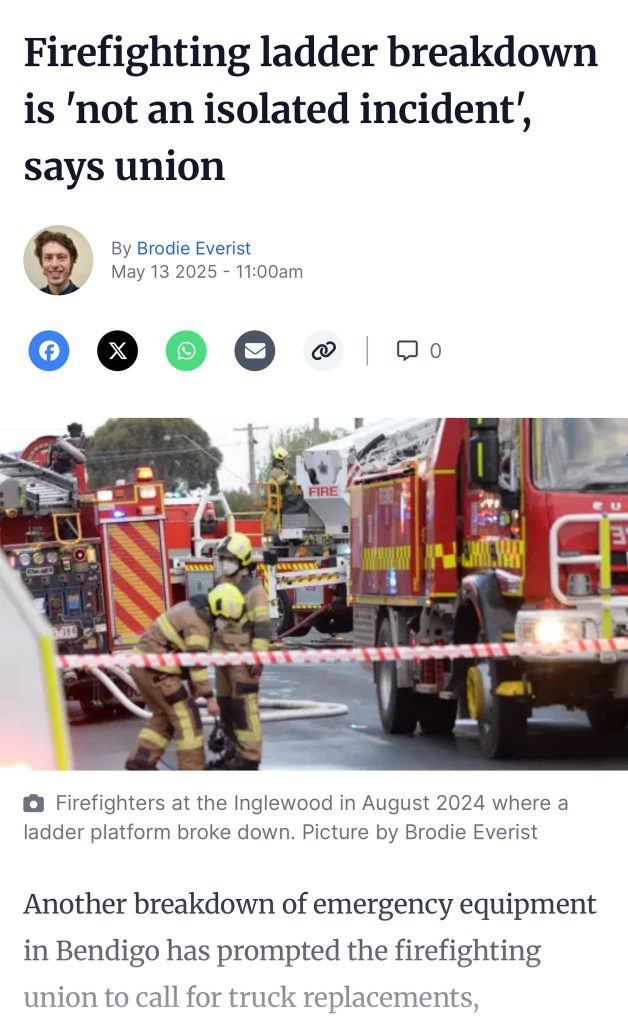Click the camera icon beside caption
This screenshot has width=628, height=1024.
pyautogui.click(x=34, y=803)
